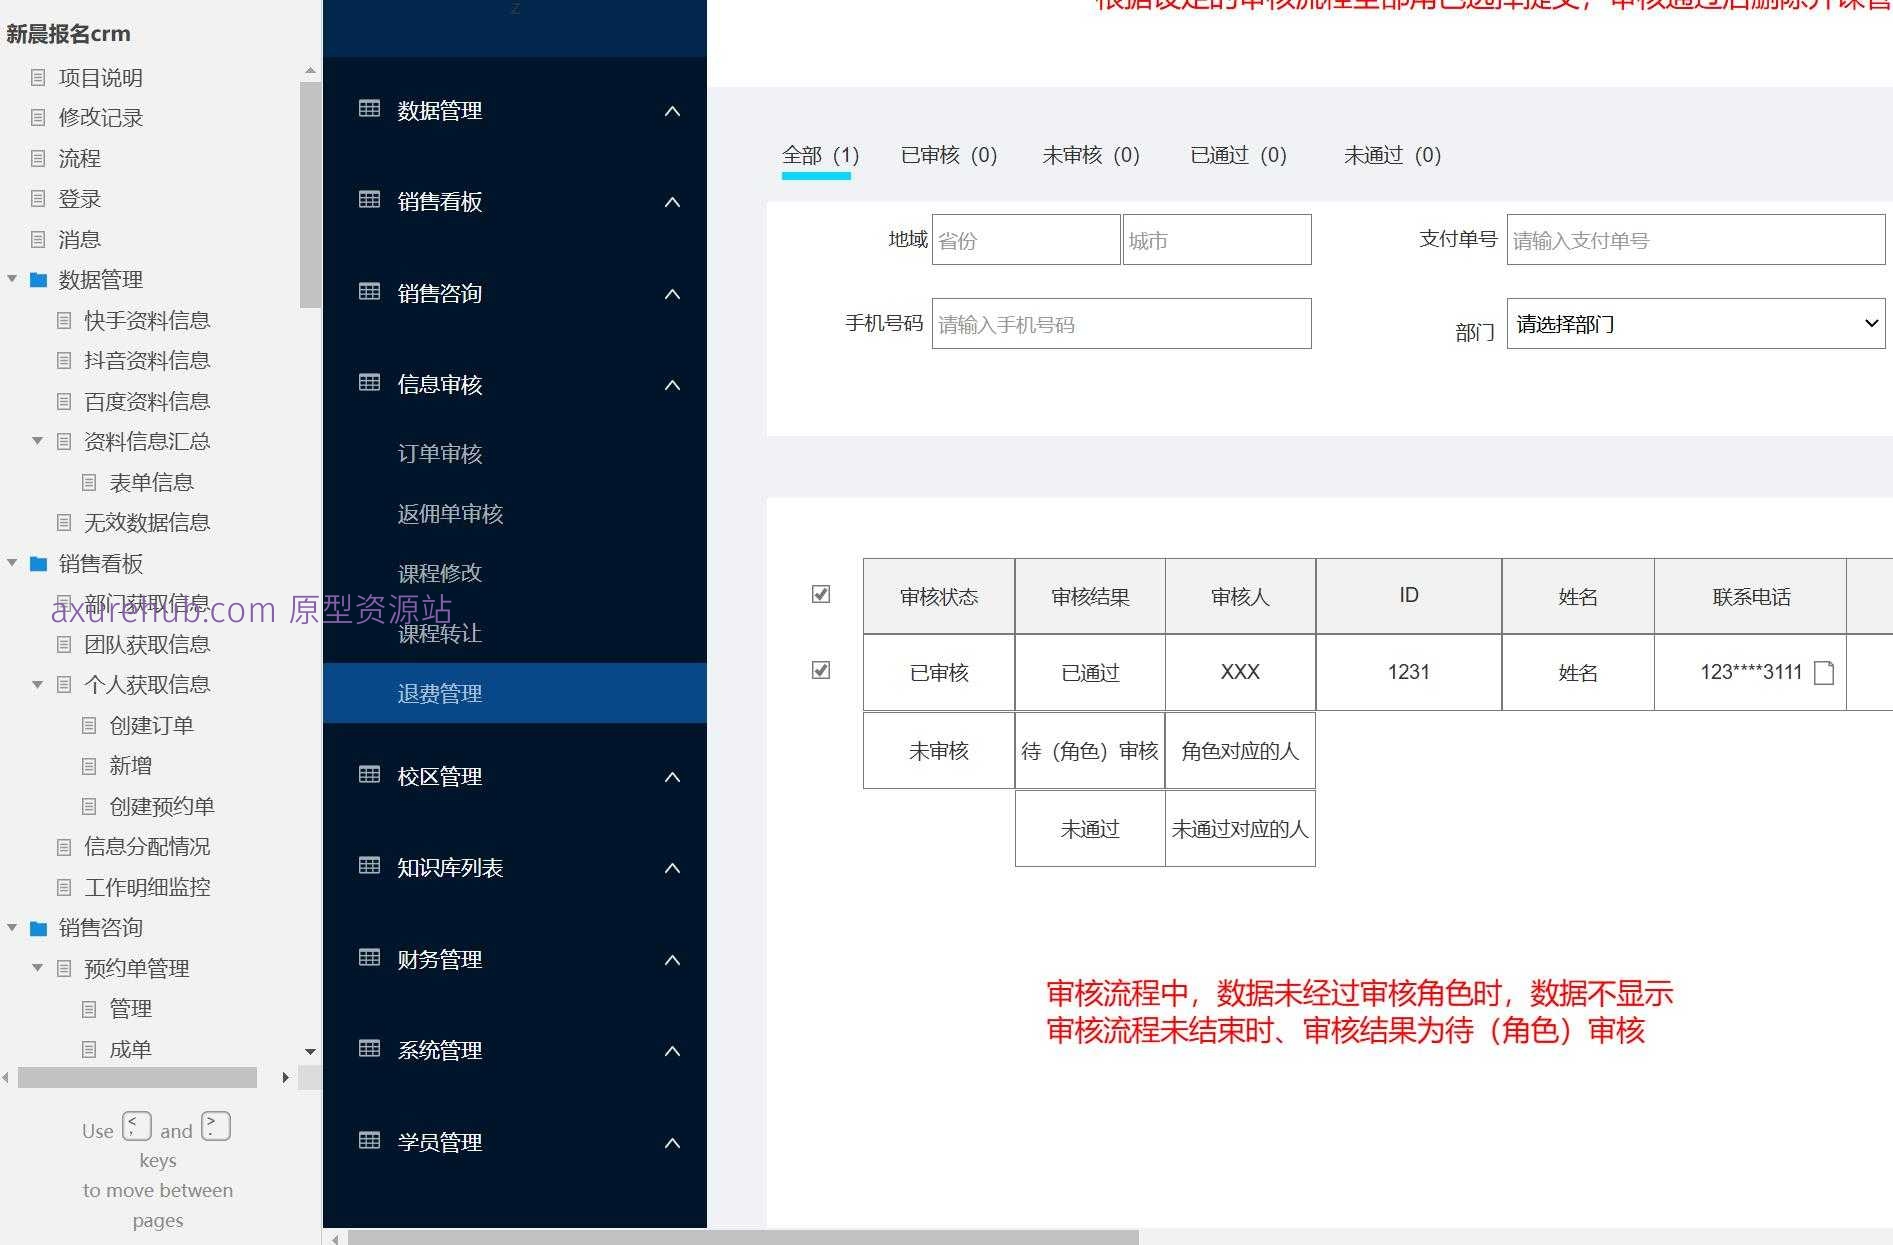
Task: Click the grid icon beside 知识库列表 menu
Action: pyautogui.click(x=369, y=865)
